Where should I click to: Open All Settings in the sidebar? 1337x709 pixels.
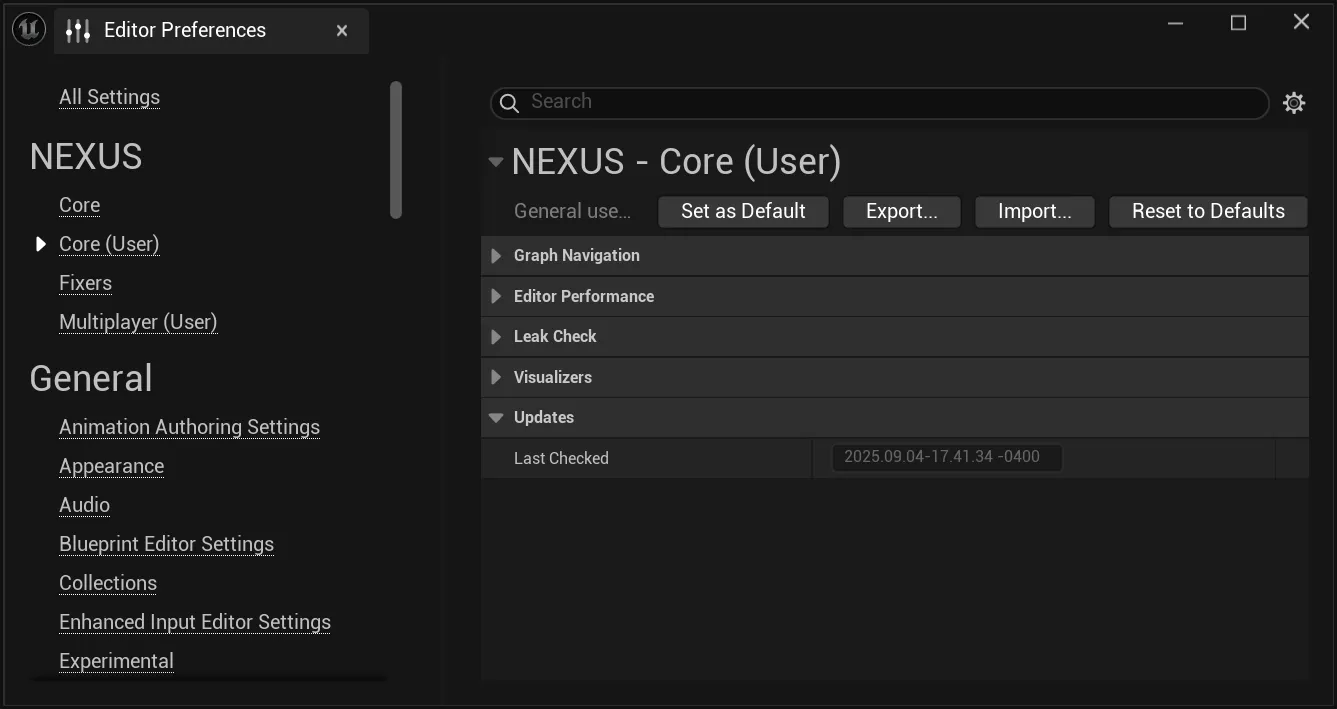(109, 97)
